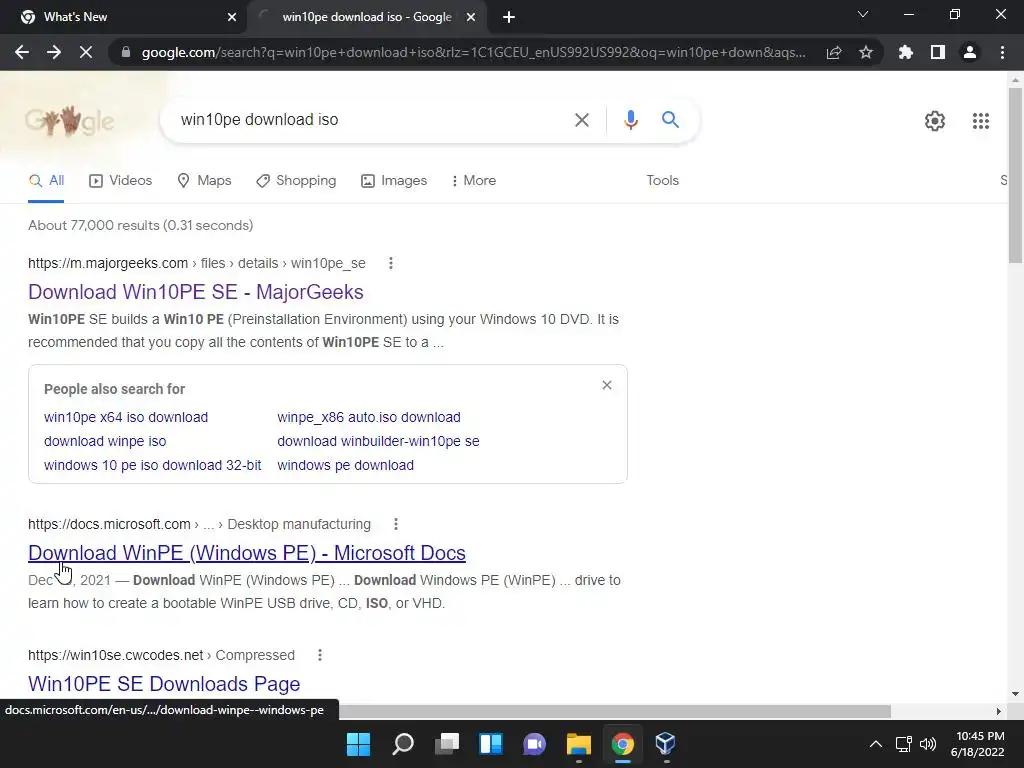Image resolution: width=1024 pixels, height=768 pixels.
Task: Open Chrome's three-dot menu
Action: click(1002, 52)
